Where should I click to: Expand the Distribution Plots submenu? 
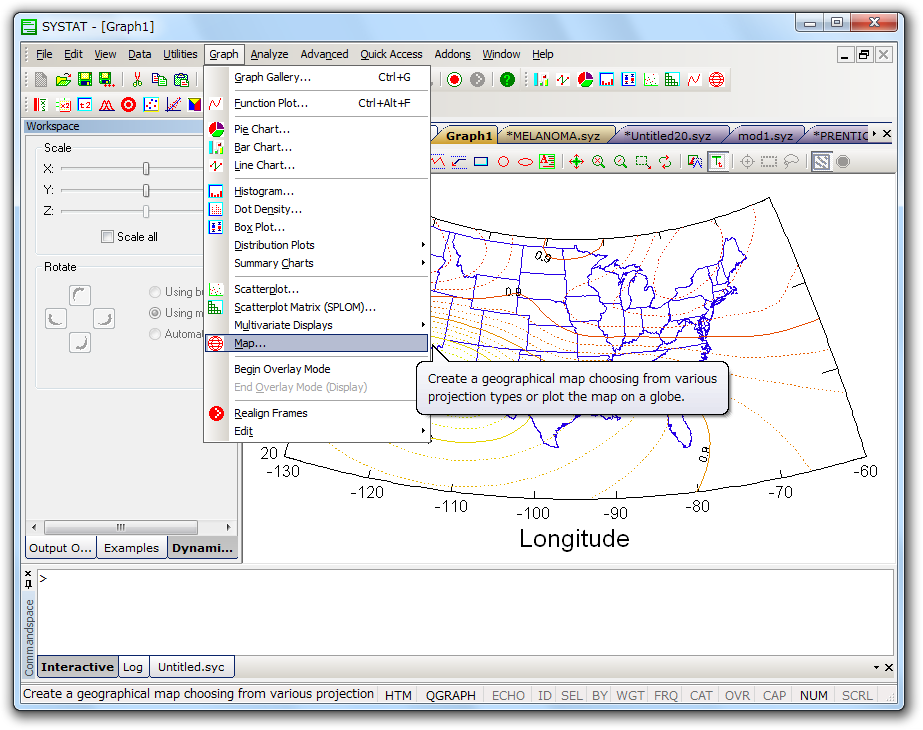tap(317, 245)
